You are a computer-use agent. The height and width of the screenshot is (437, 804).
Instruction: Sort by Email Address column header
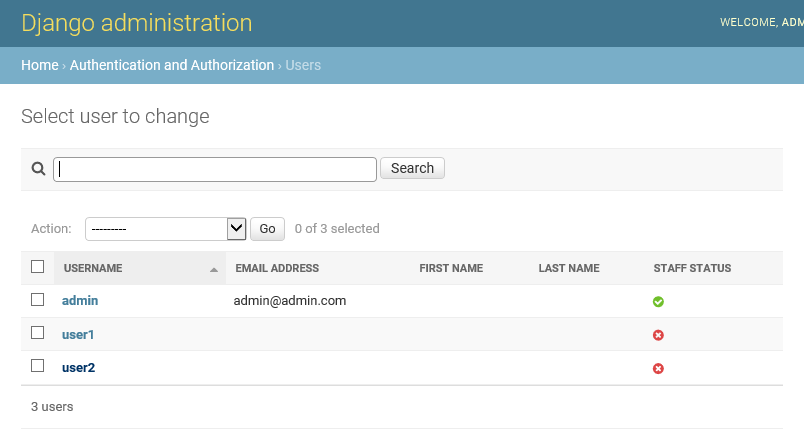point(277,268)
